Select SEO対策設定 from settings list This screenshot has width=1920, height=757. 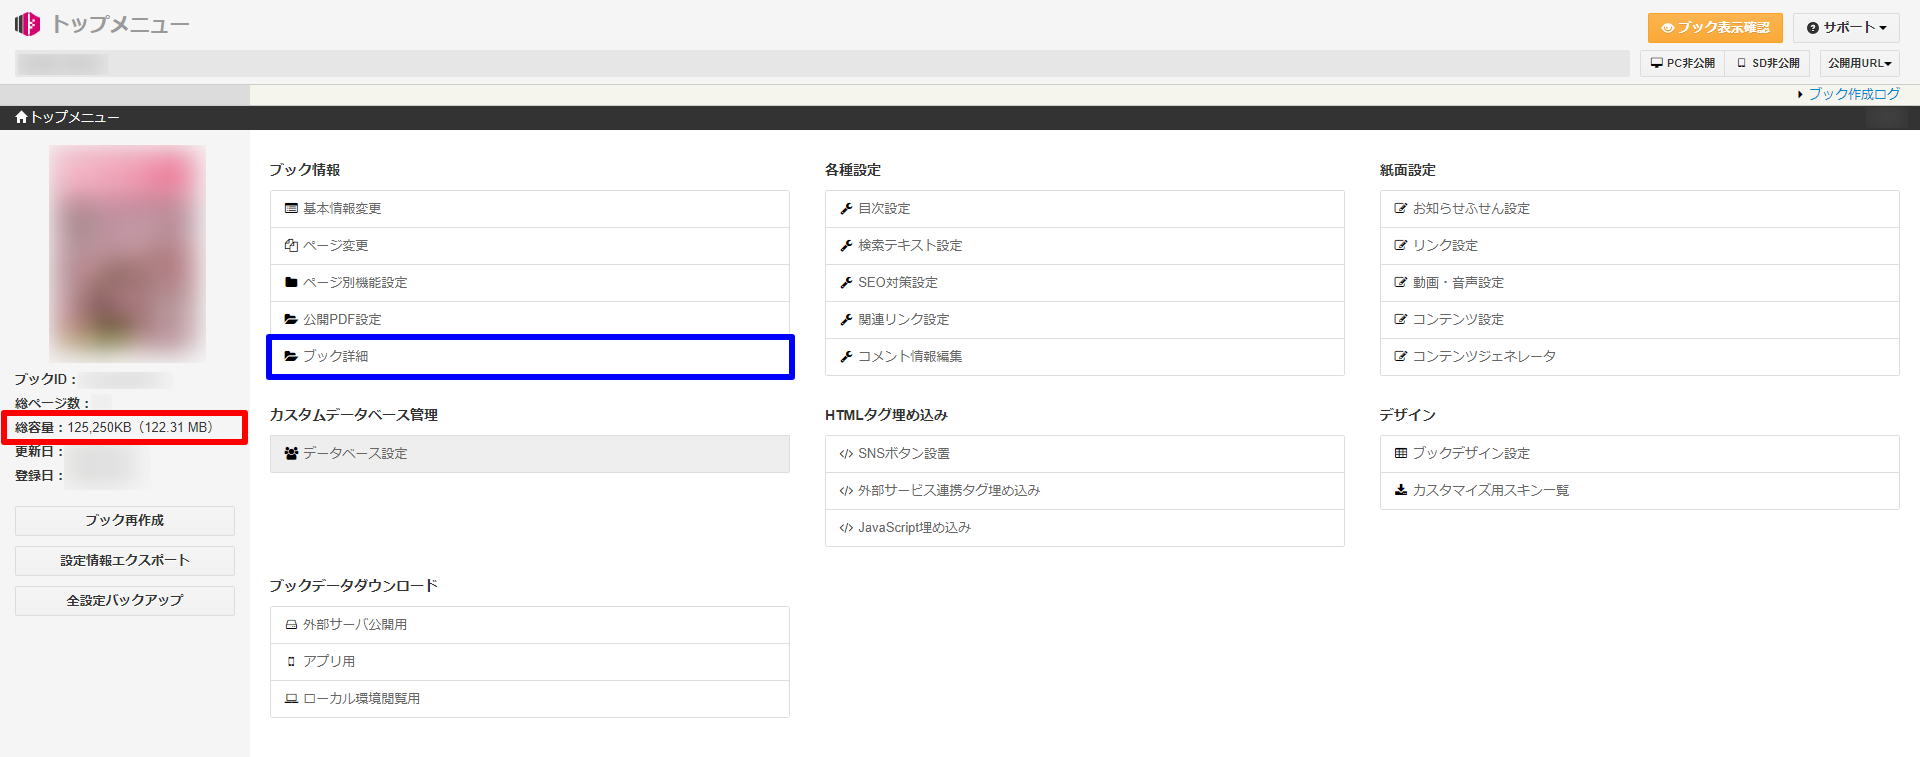click(897, 283)
